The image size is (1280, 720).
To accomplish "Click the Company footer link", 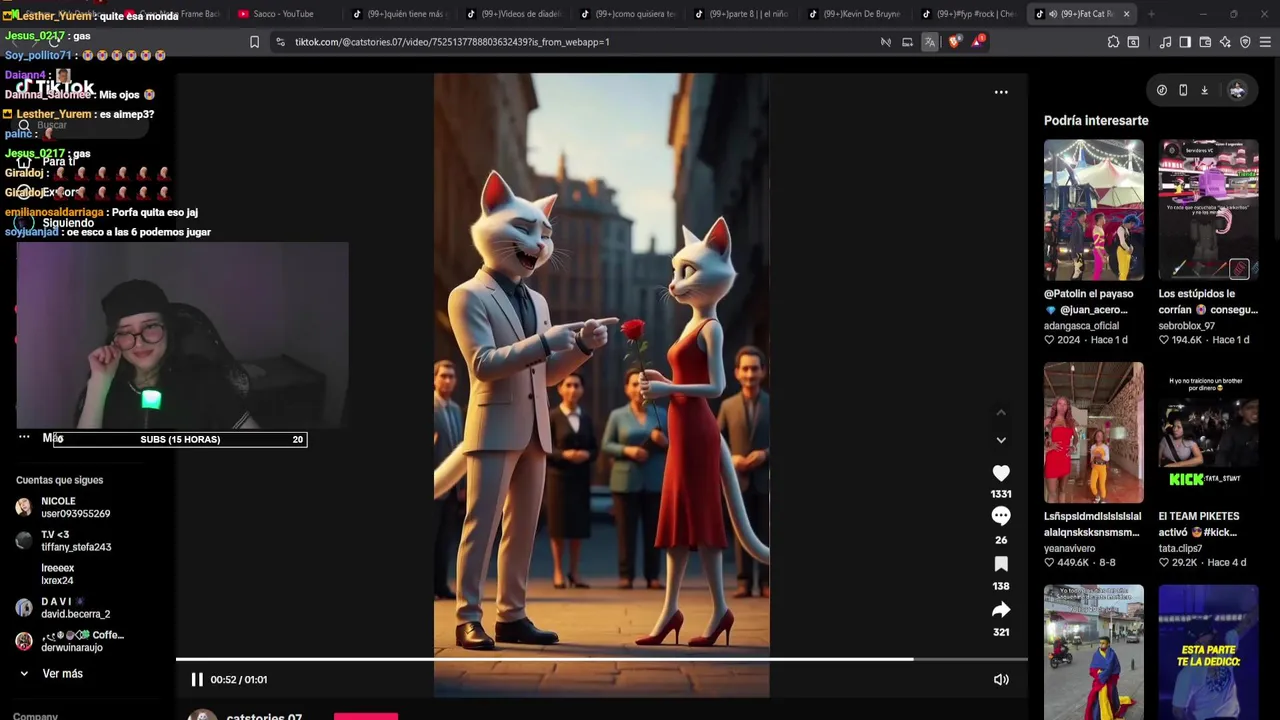I will [x=36, y=716].
